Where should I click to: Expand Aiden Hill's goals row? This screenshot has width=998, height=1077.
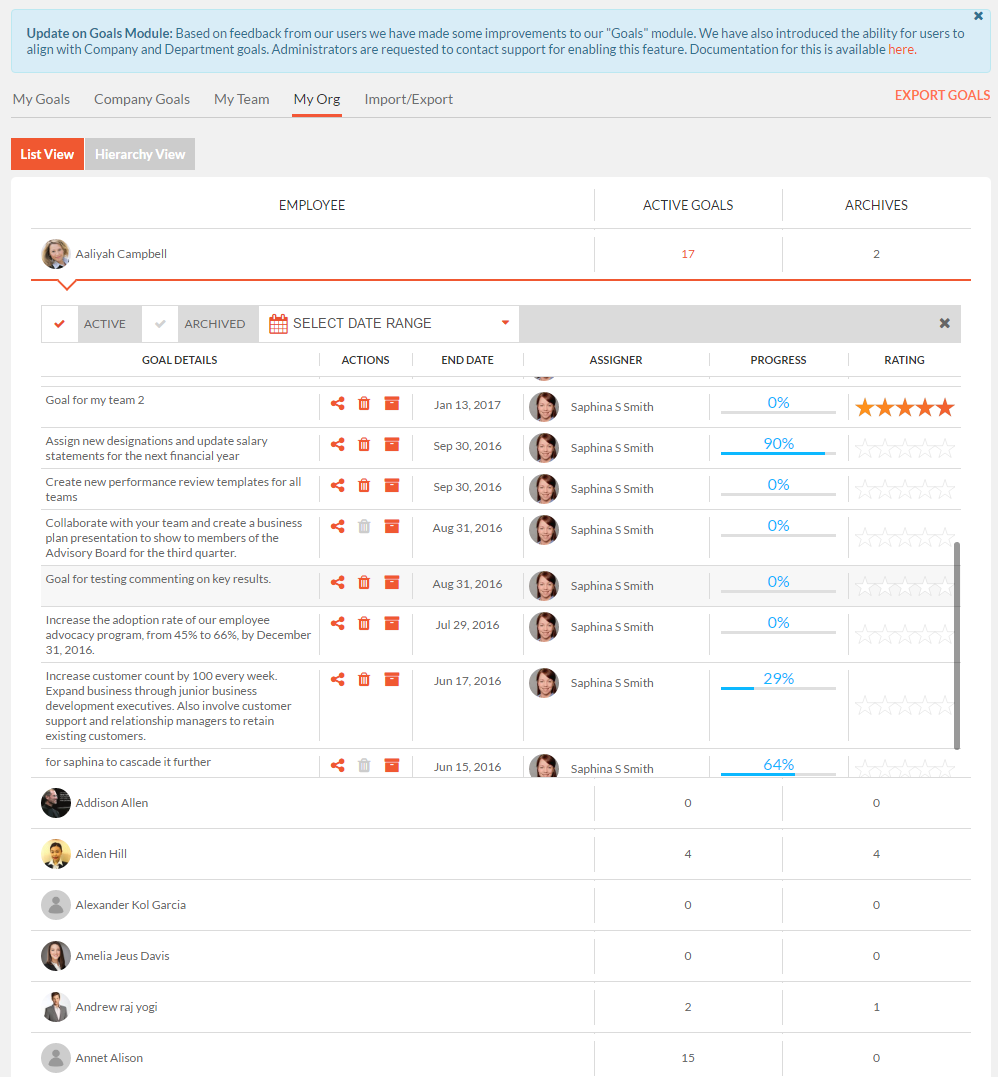pyautogui.click(x=501, y=854)
